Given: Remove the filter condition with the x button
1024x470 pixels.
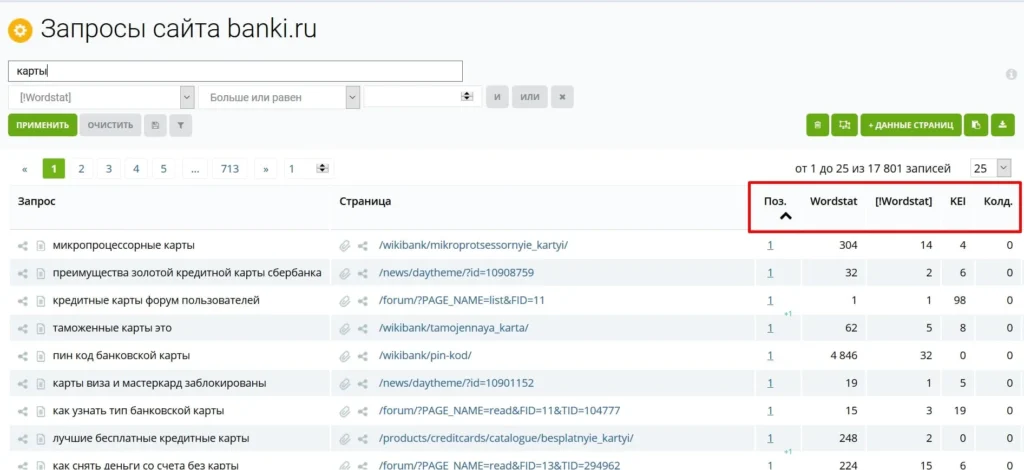Looking at the screenshot, I should pyautogui.click(x=562, y=97).
